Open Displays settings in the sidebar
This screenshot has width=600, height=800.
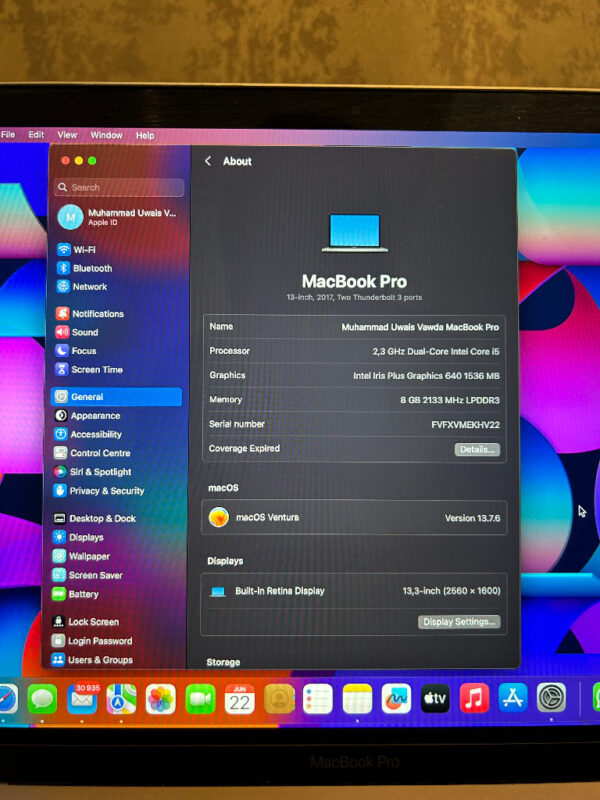click(x=79, y=537)
